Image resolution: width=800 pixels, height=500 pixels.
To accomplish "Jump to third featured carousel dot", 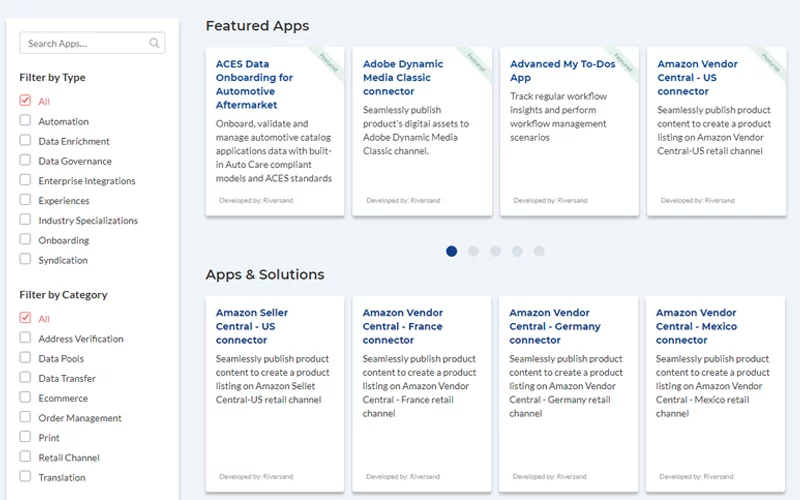I will pos(495,251).
